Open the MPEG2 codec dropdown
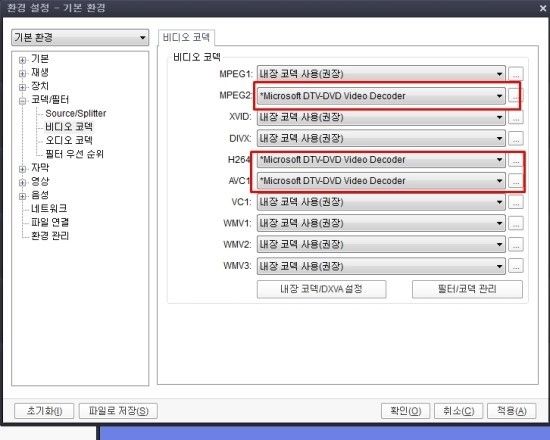Screen dimensions: 550x440 pyautogui.click(x=381, y=96)
